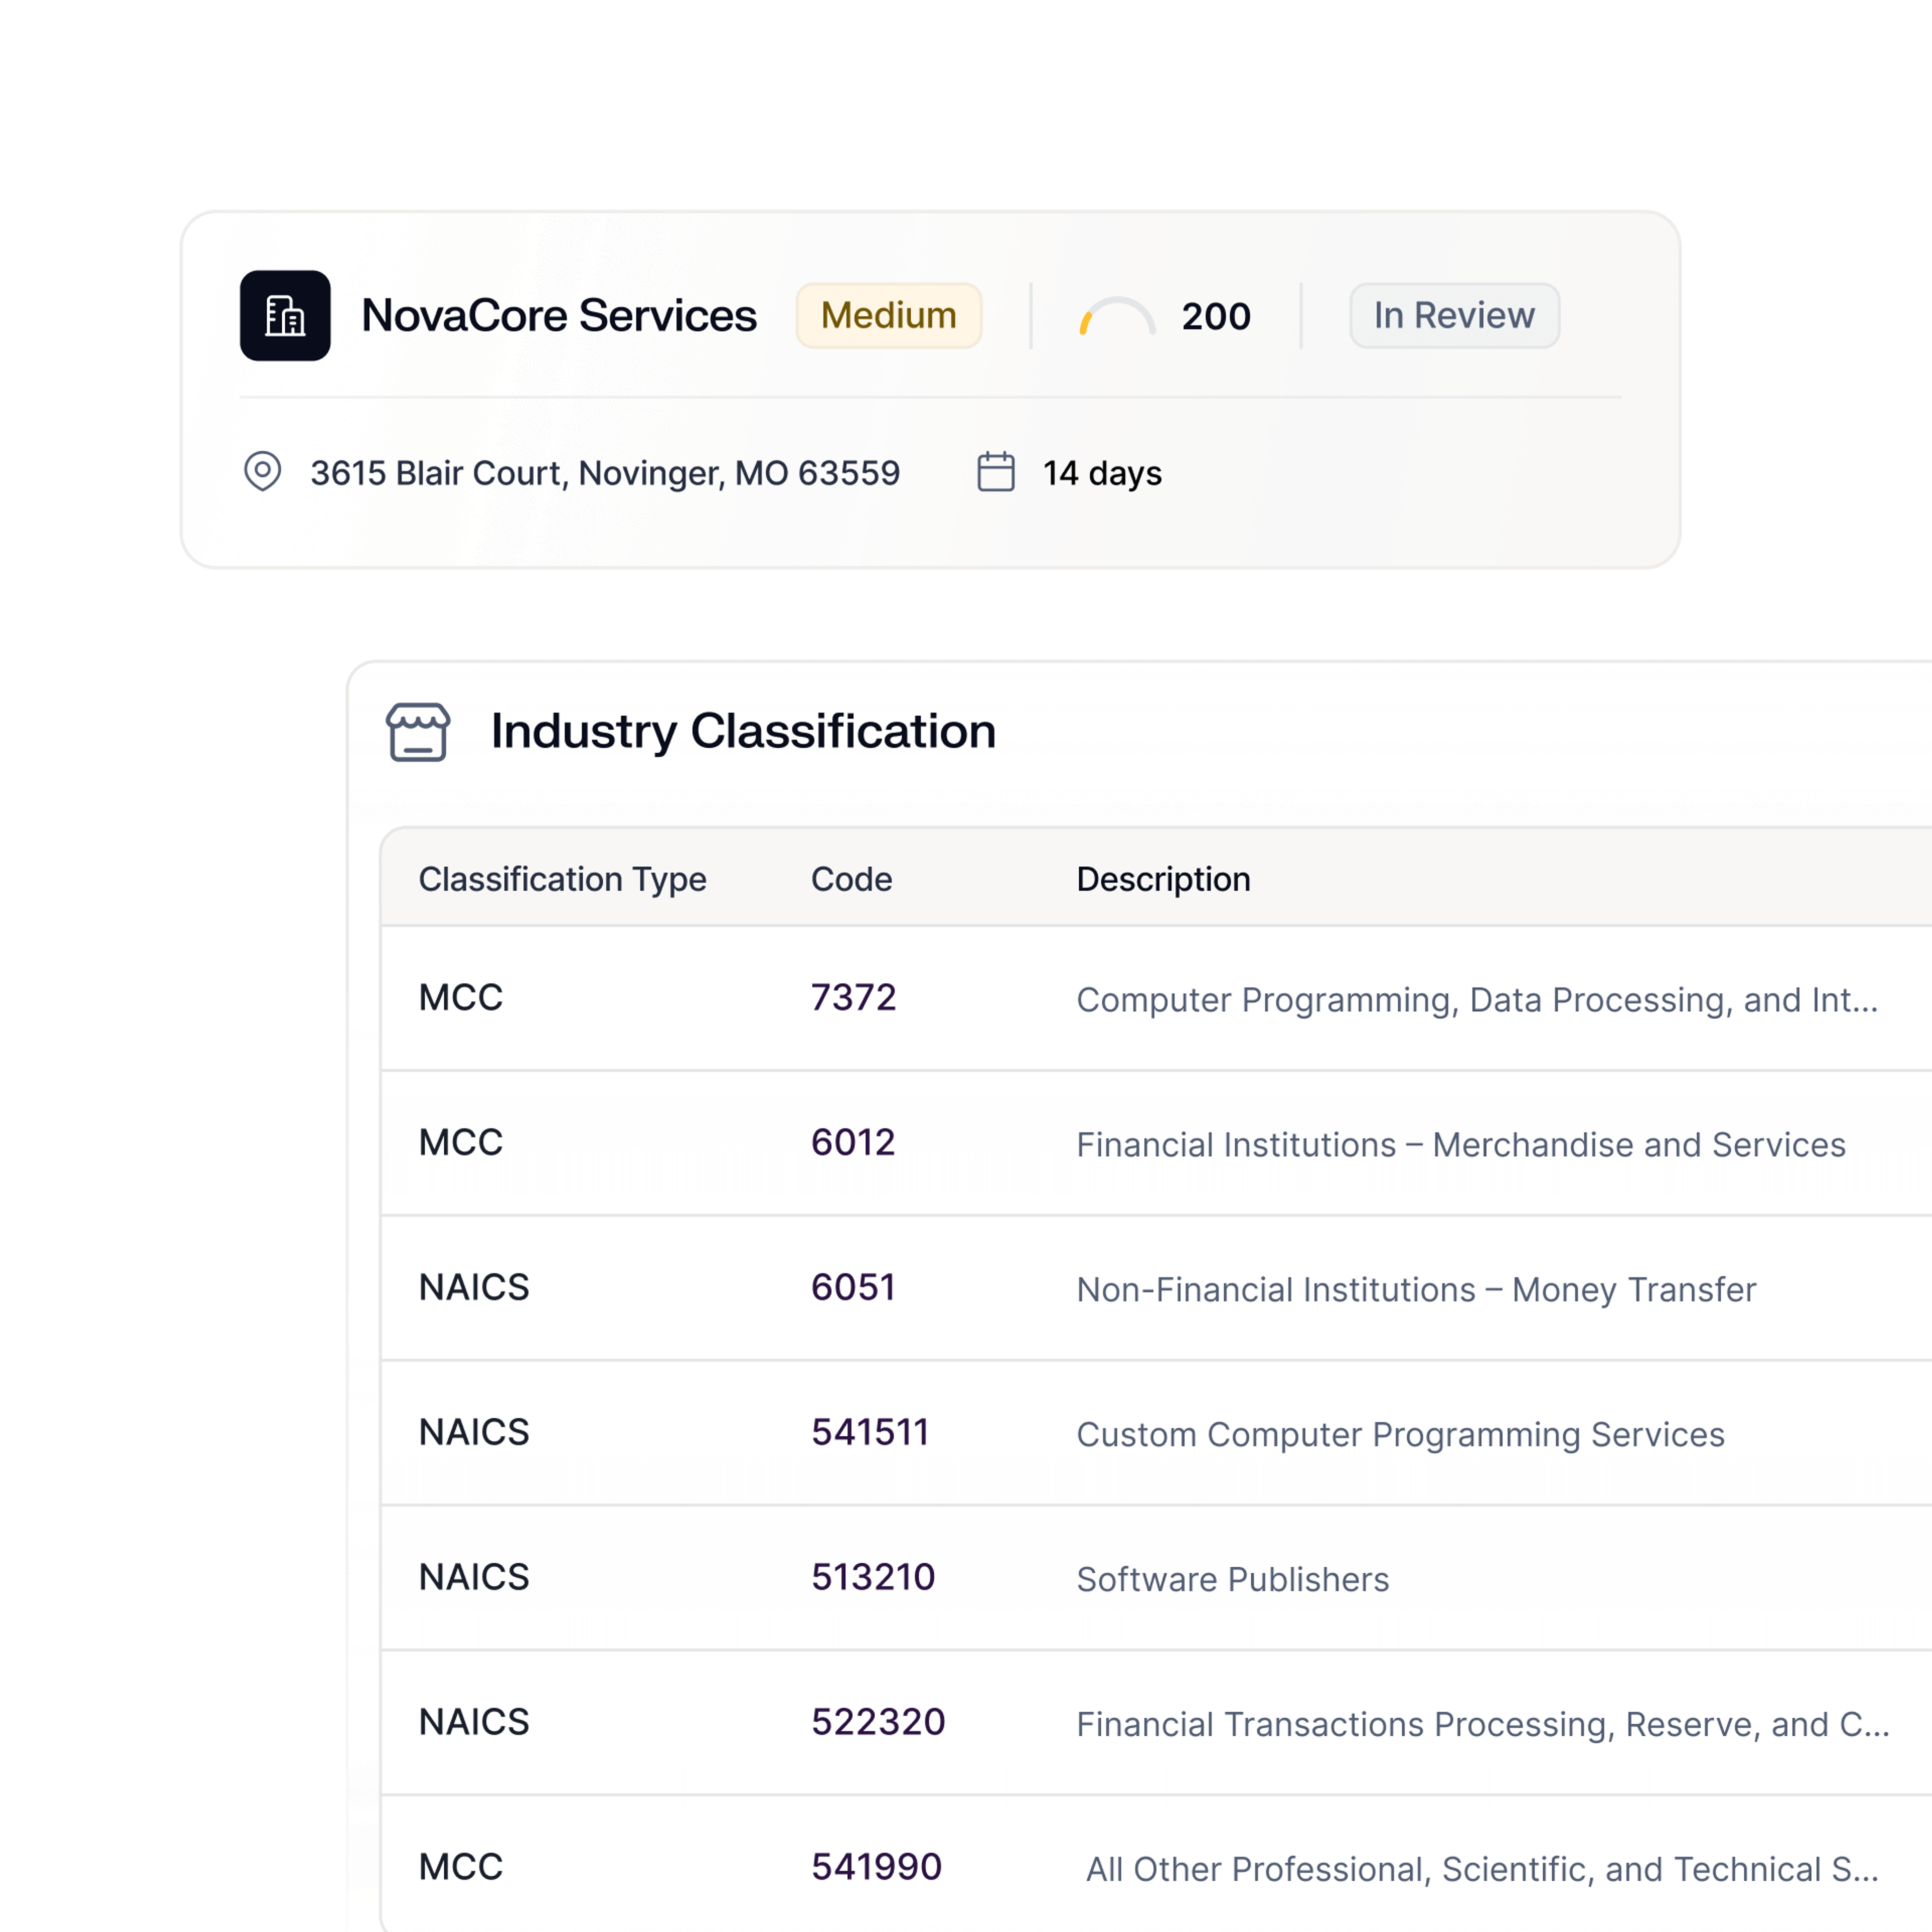Open code 7372 in the table

point(853,998)
